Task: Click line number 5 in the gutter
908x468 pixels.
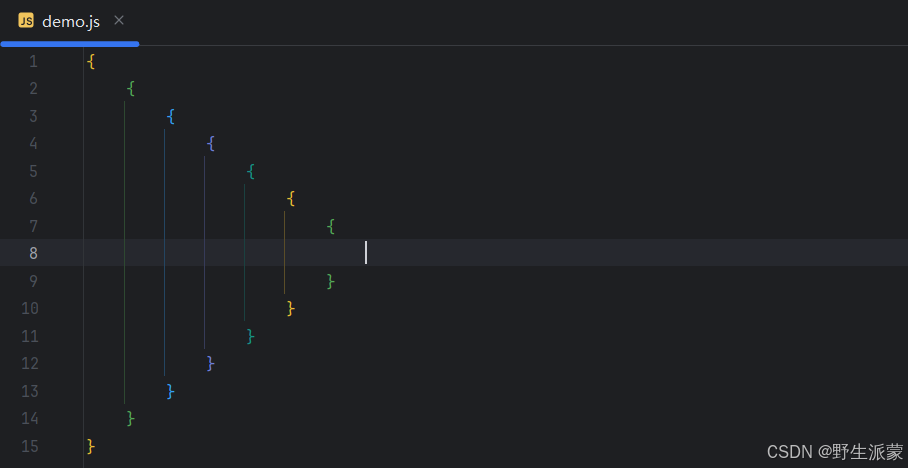Action: (x=34, y=171)
